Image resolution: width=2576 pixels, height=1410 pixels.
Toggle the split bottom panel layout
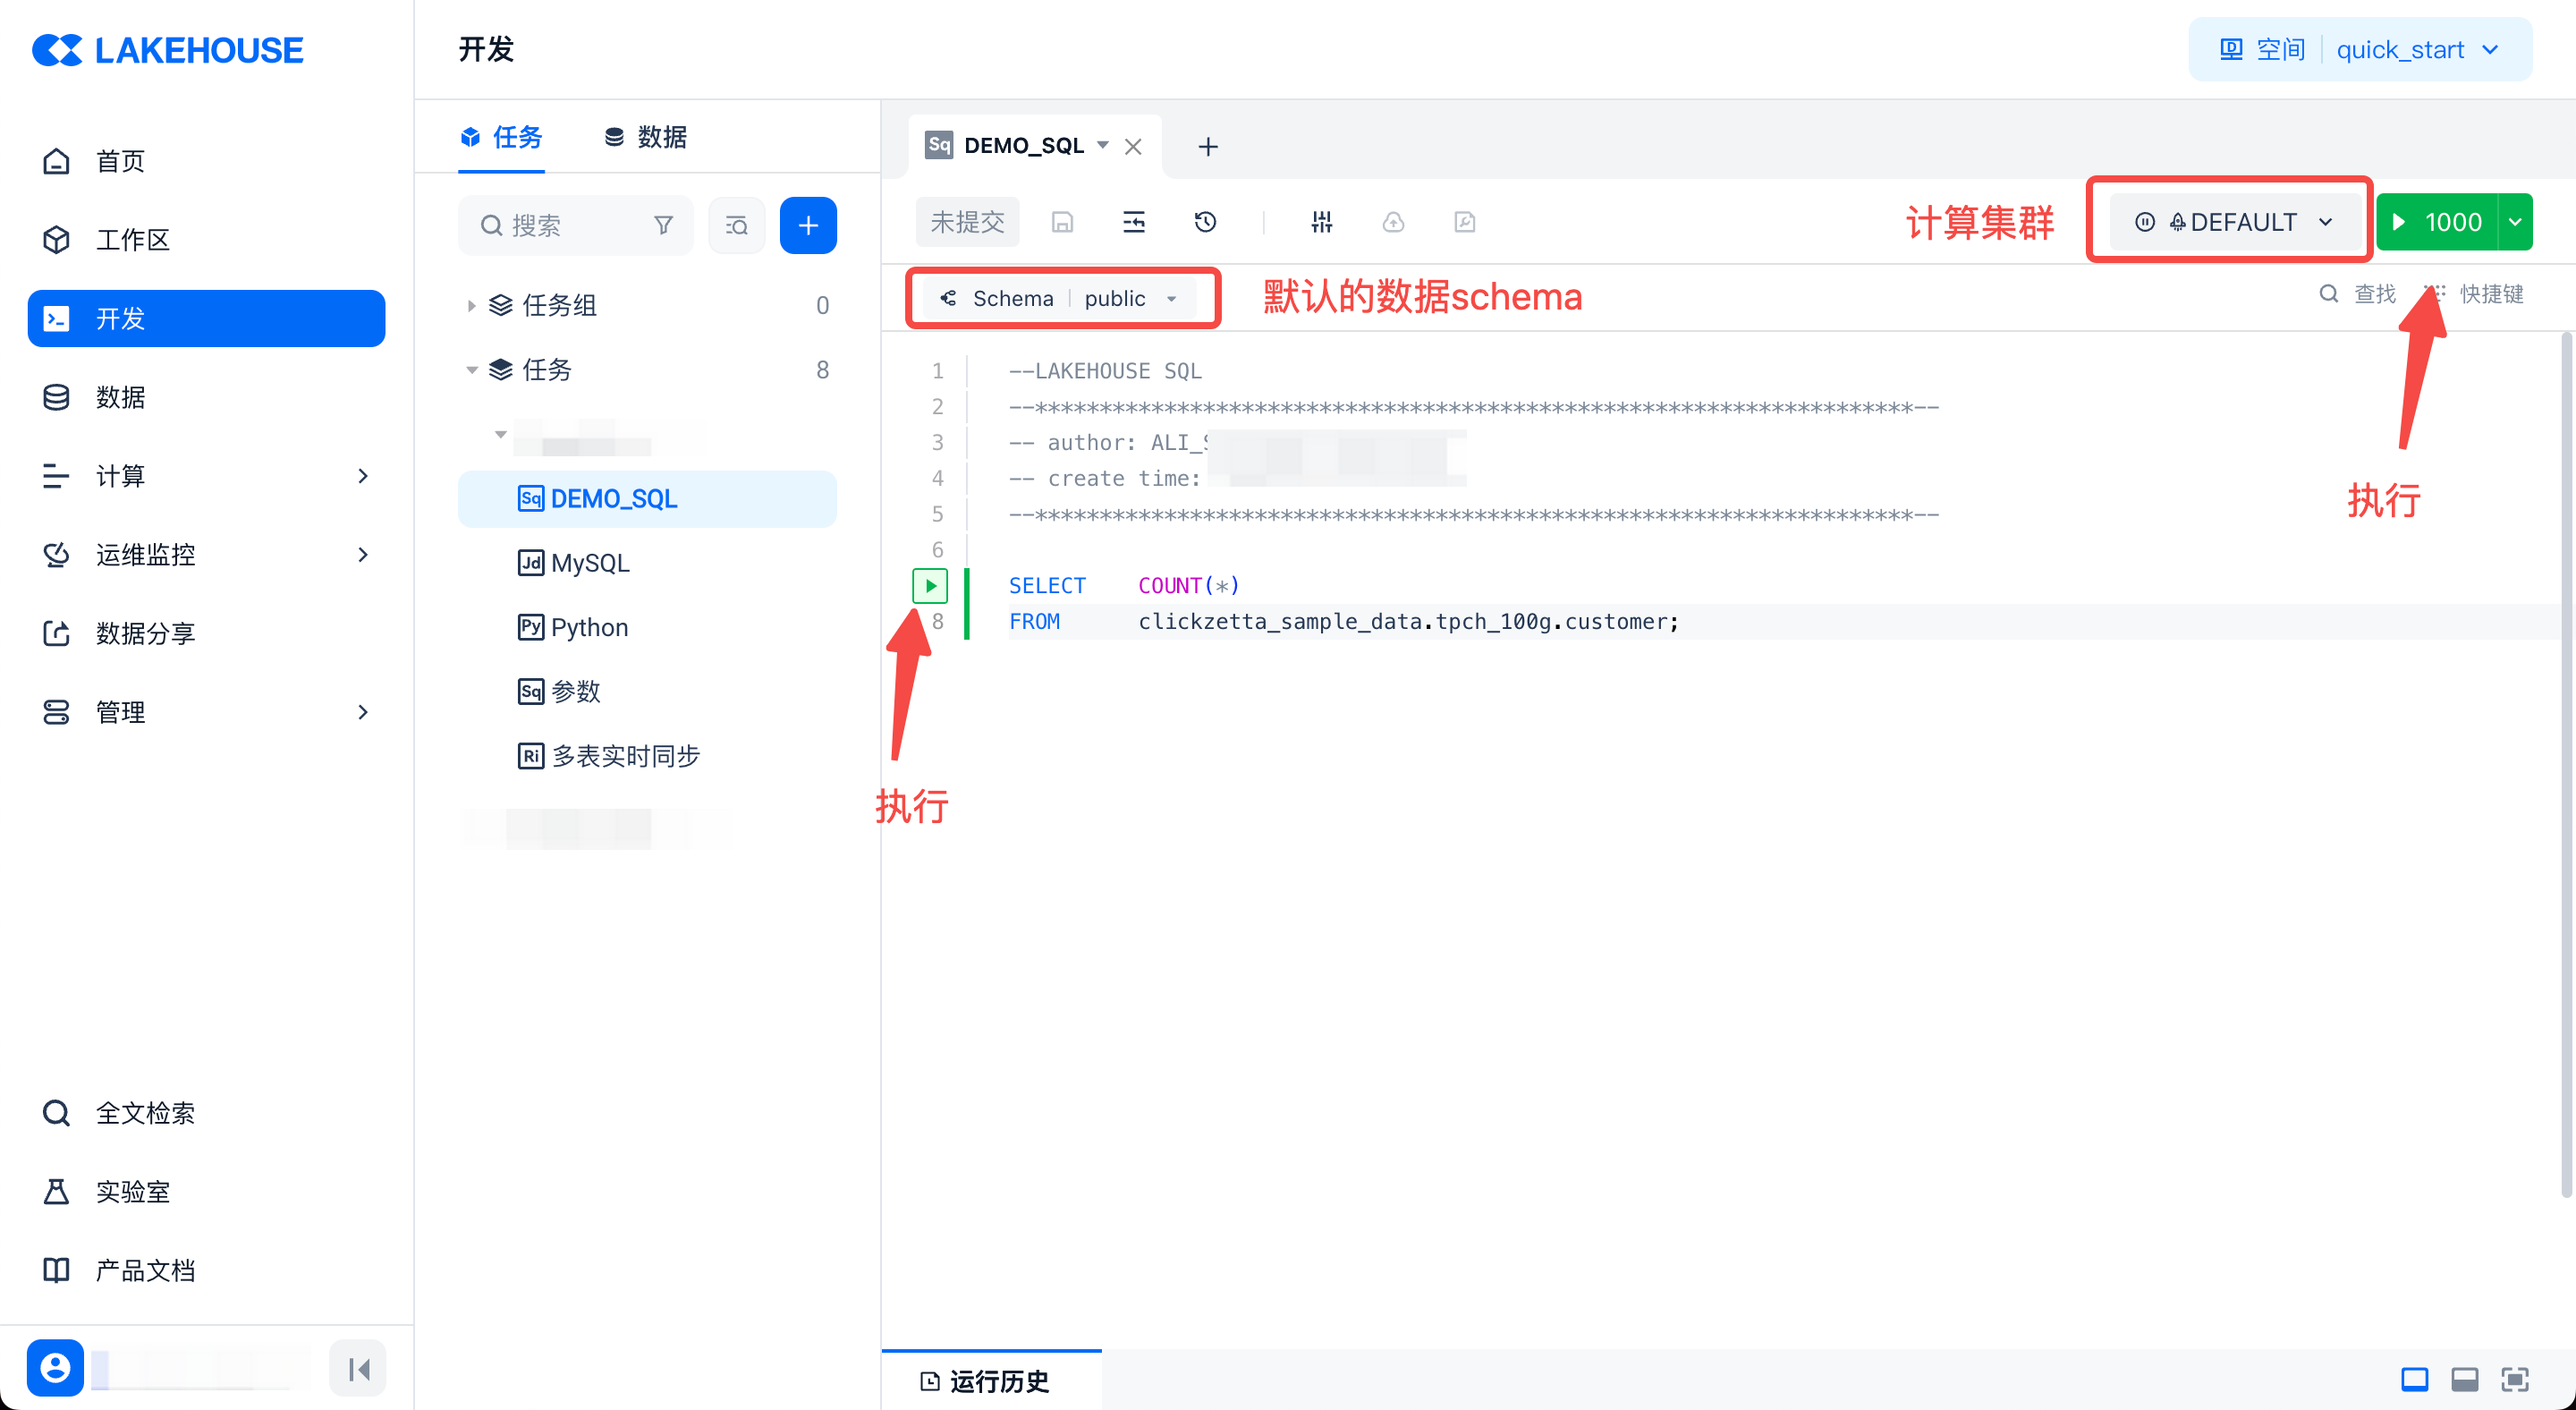[2464, 1380]
